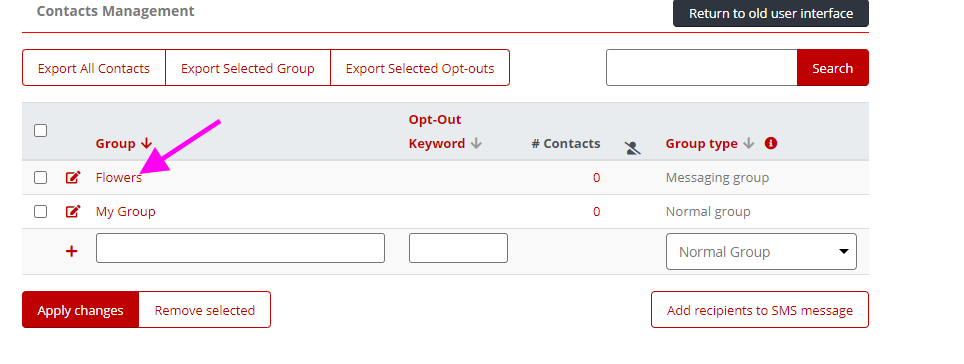Click the new group name input
This screenshot has width=964, height=364.
[x=240, y=248]
